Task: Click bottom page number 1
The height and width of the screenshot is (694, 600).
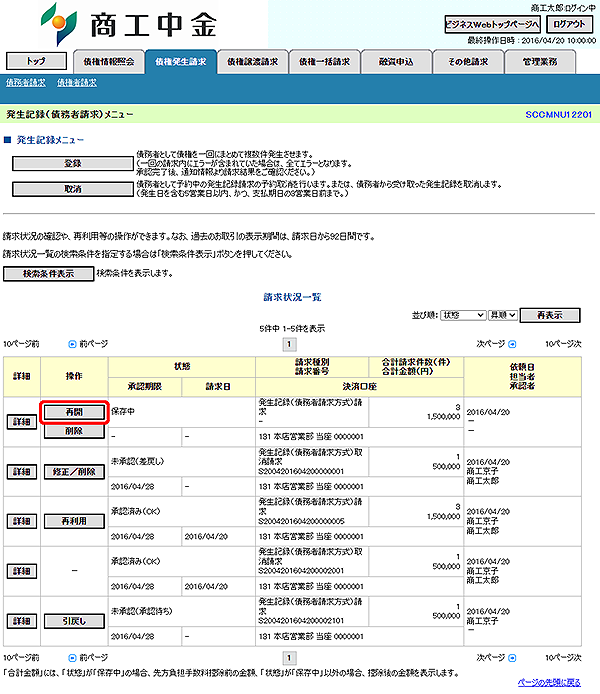Action: 289,658
